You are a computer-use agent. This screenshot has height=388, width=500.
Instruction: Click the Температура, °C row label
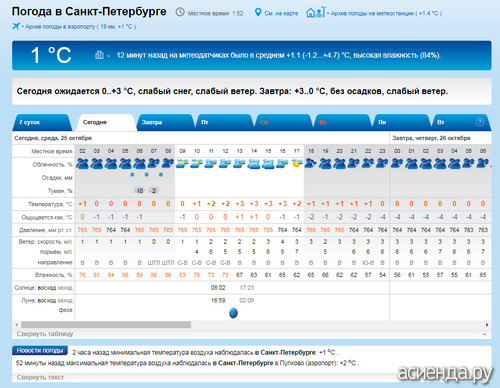tap(50, 204)
